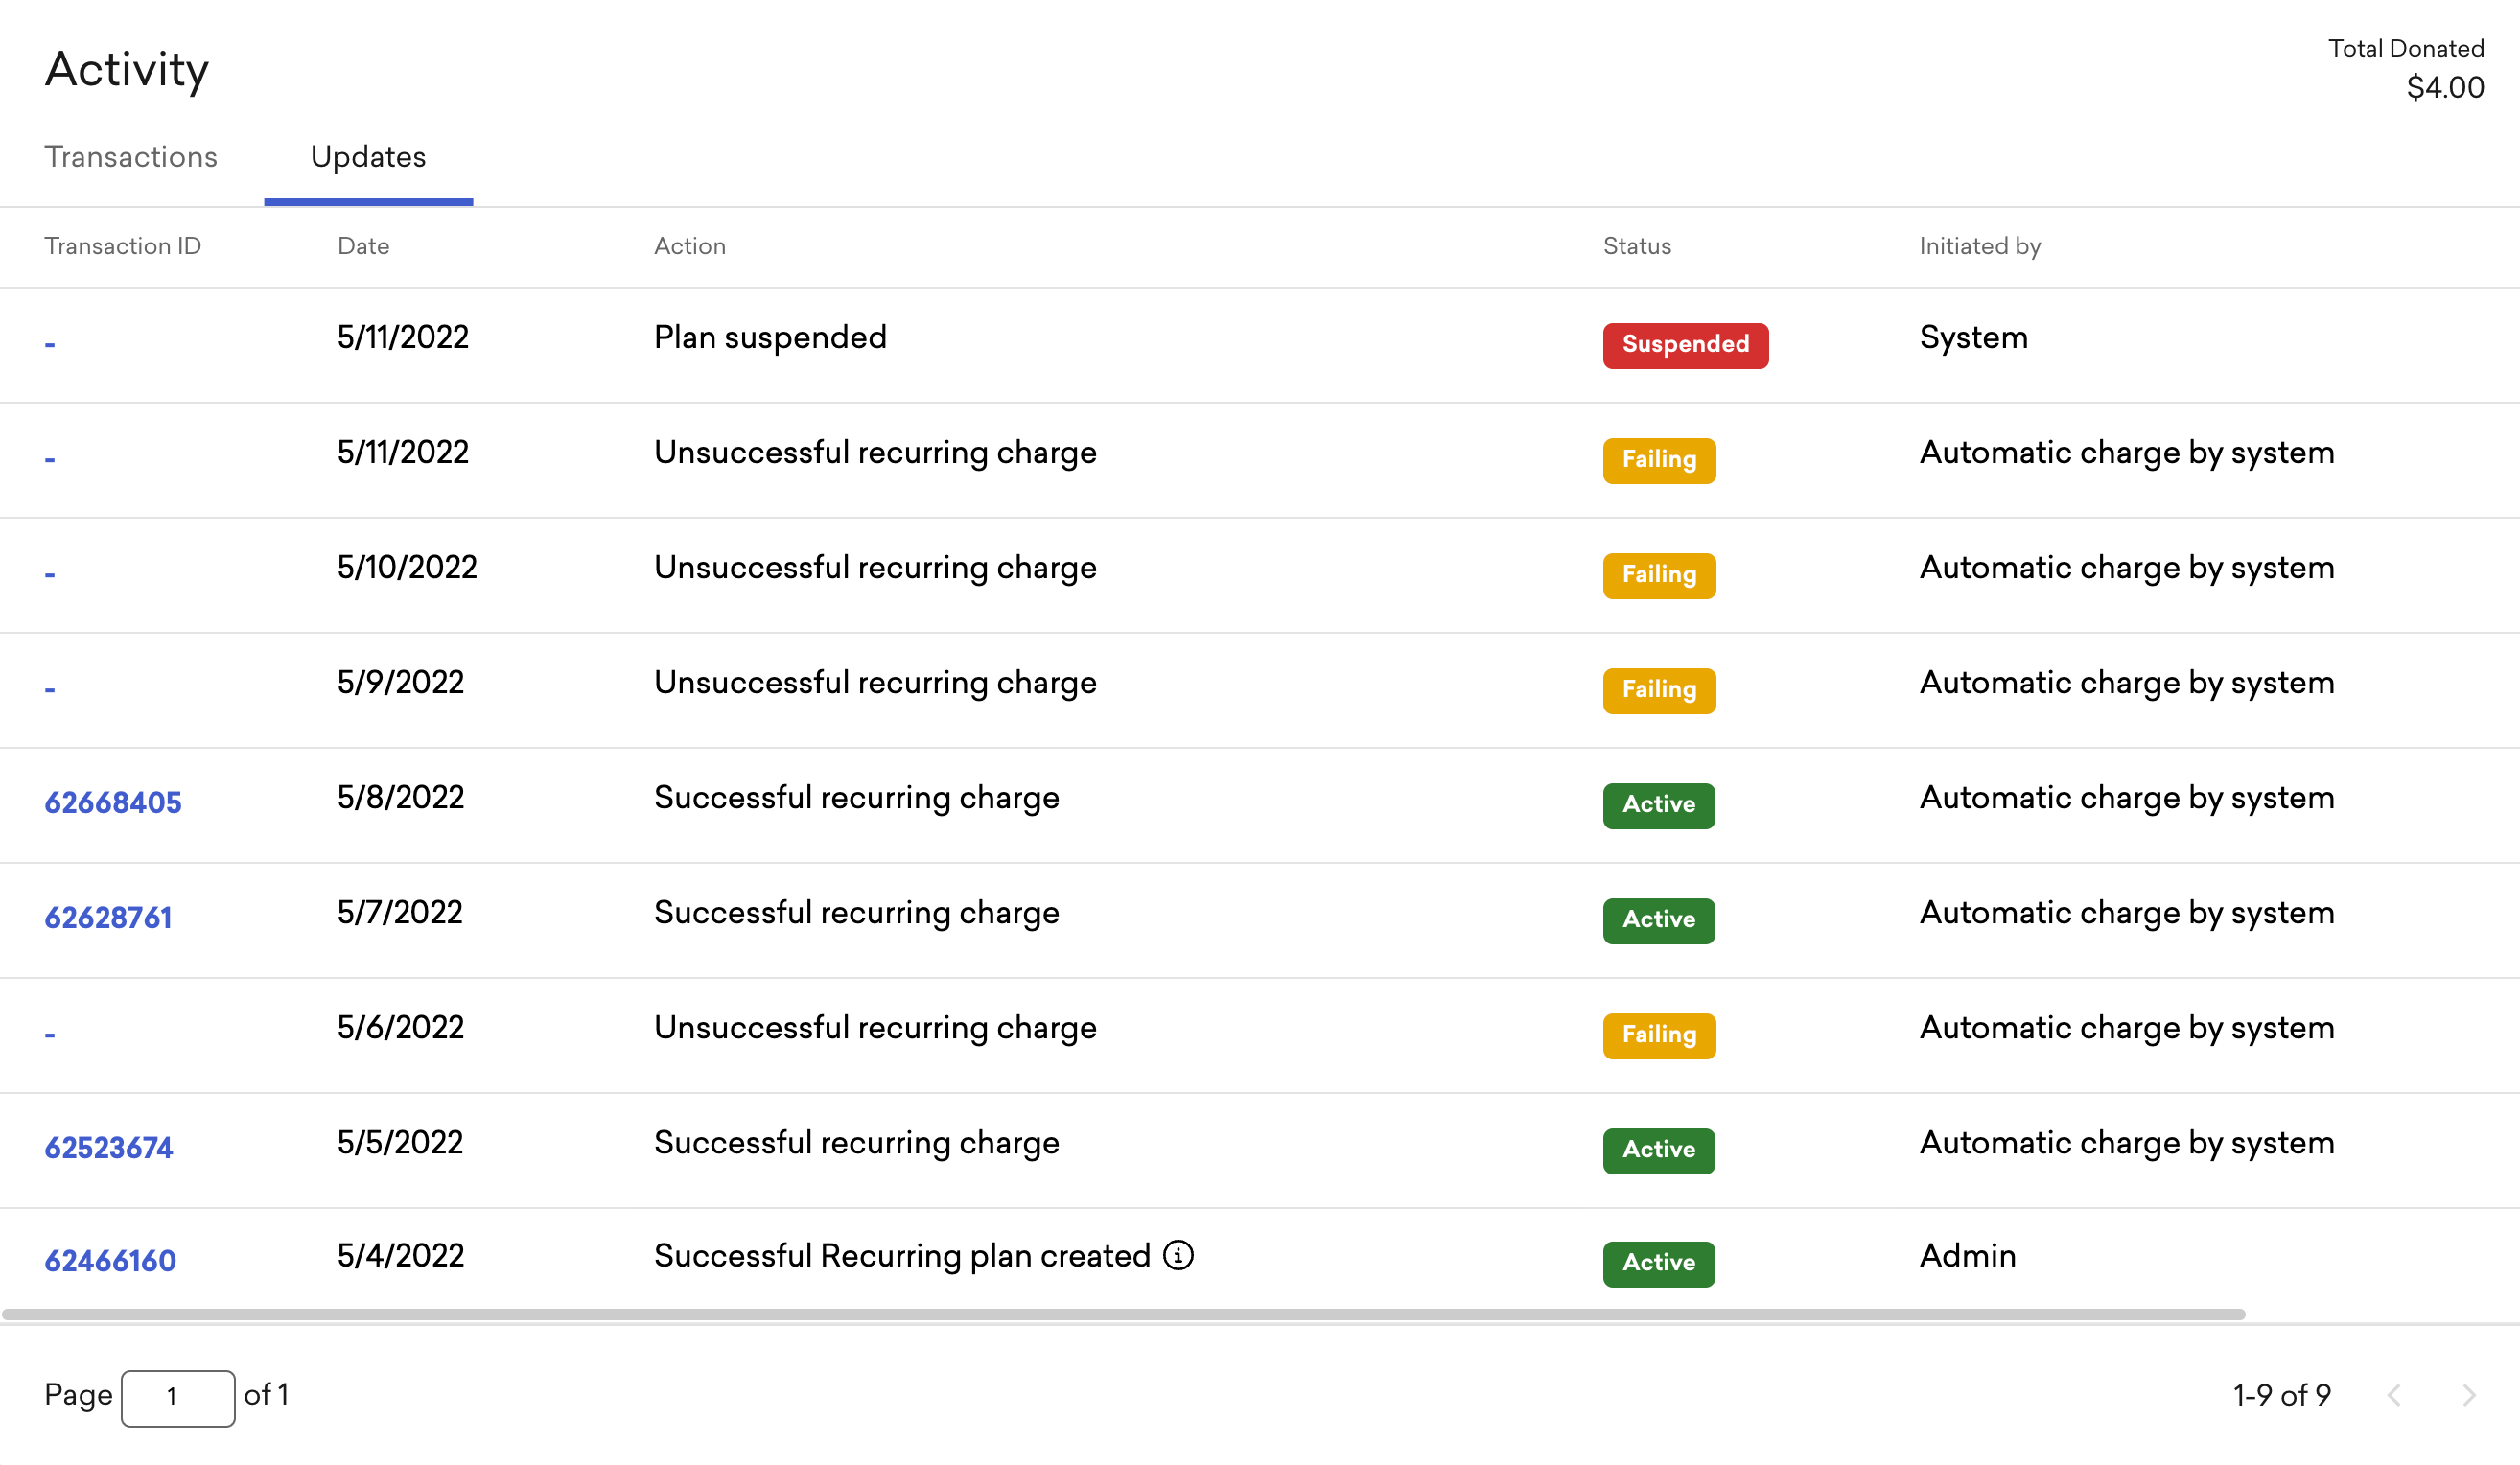Open transaction 62523674
Screen dimensions: 2520x1465
click(x=109, y=1147)
